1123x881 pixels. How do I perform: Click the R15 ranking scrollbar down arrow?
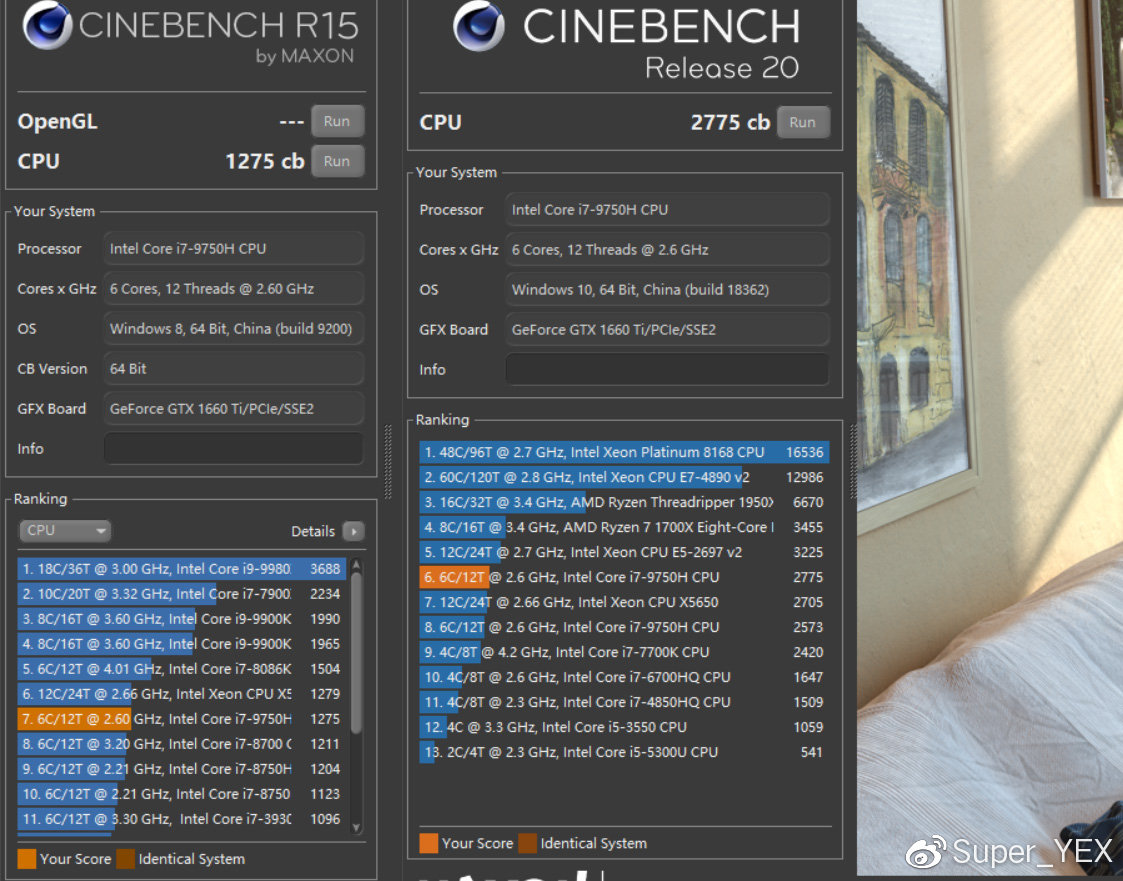(x=356, y=827)
